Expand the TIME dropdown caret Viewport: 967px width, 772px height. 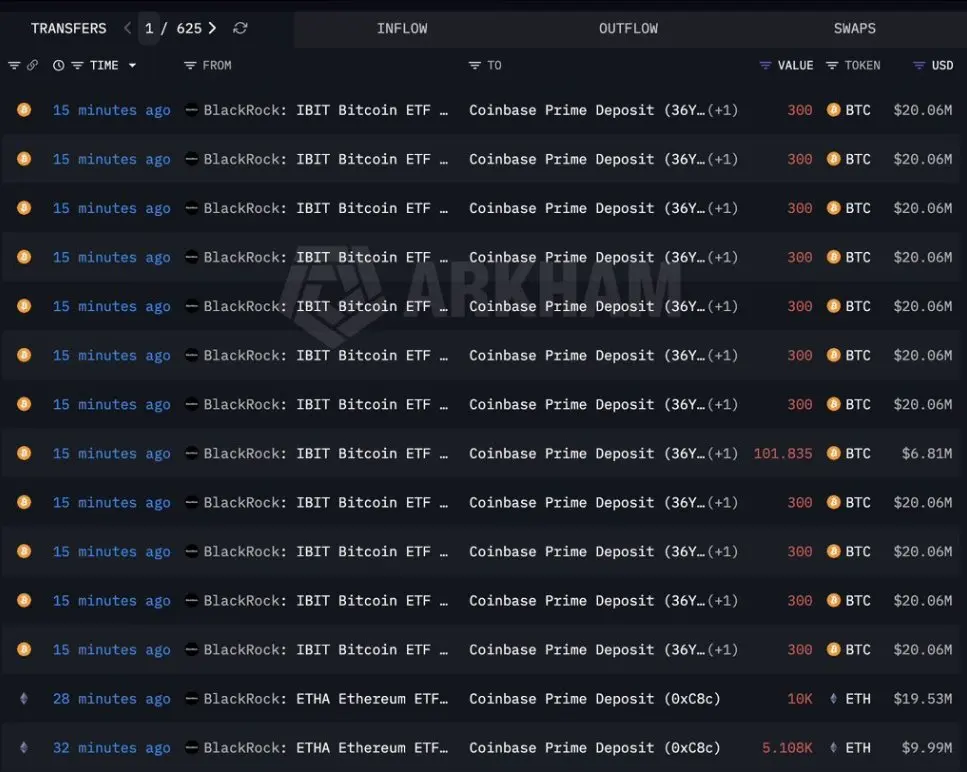(132, 65)
